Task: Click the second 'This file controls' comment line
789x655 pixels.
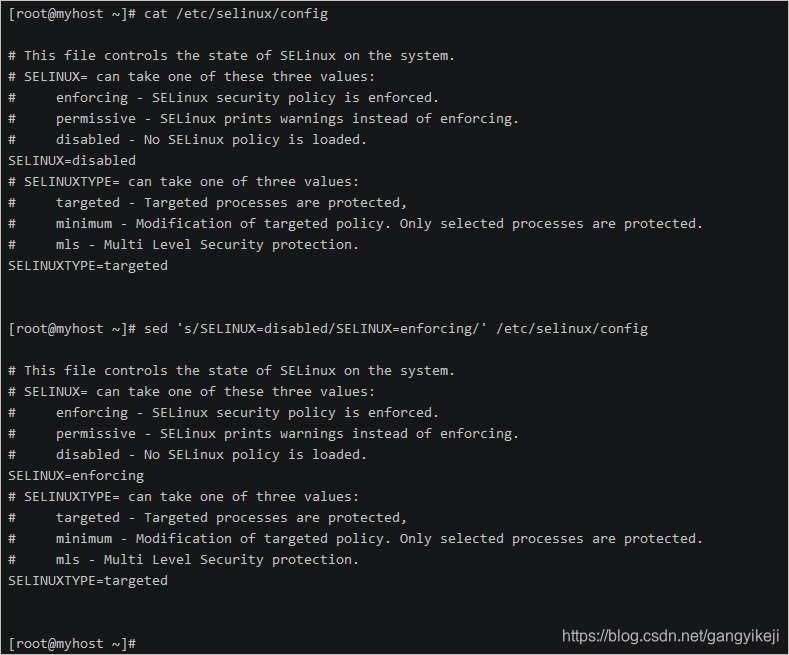Action: [231, 371]
